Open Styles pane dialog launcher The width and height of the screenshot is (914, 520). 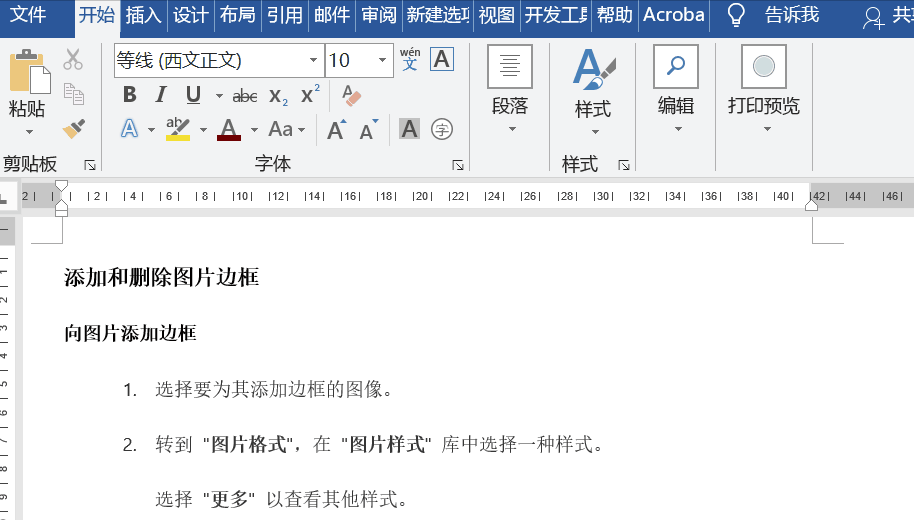coord(624,166)
